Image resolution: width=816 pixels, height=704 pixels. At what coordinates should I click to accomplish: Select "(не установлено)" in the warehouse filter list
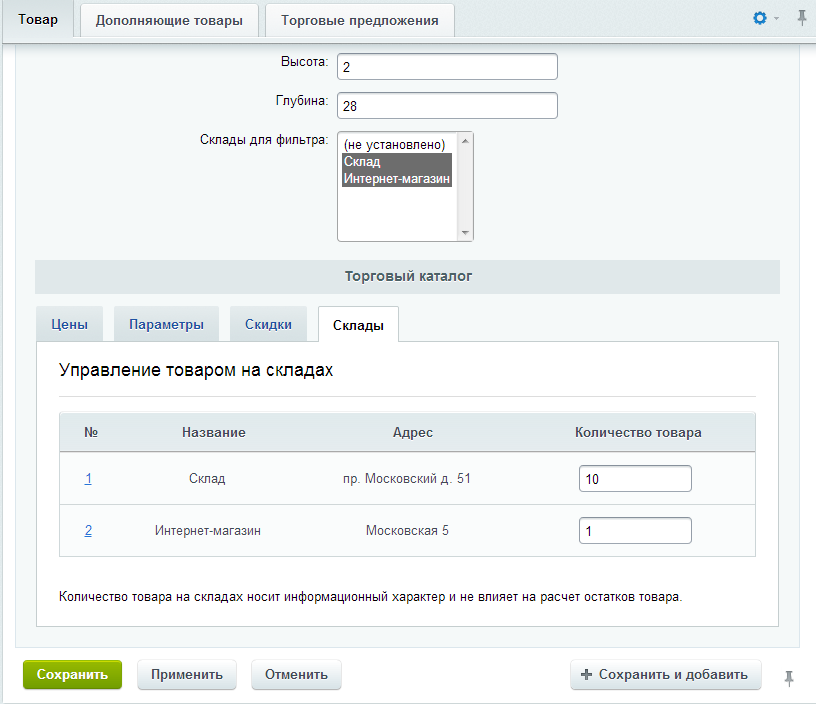393,145
